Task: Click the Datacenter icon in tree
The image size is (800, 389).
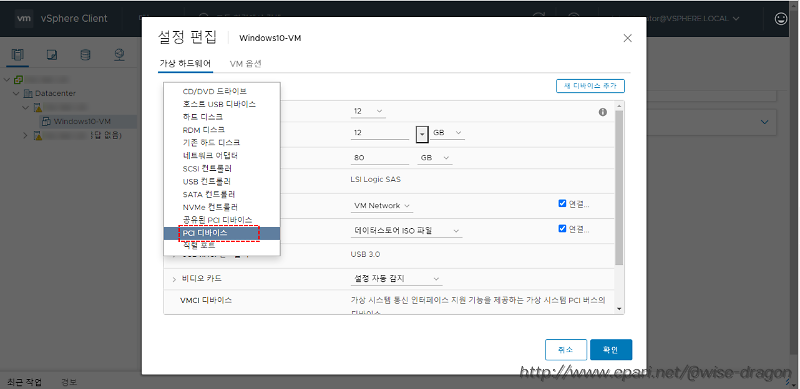Action: click(x=28, y=93)
